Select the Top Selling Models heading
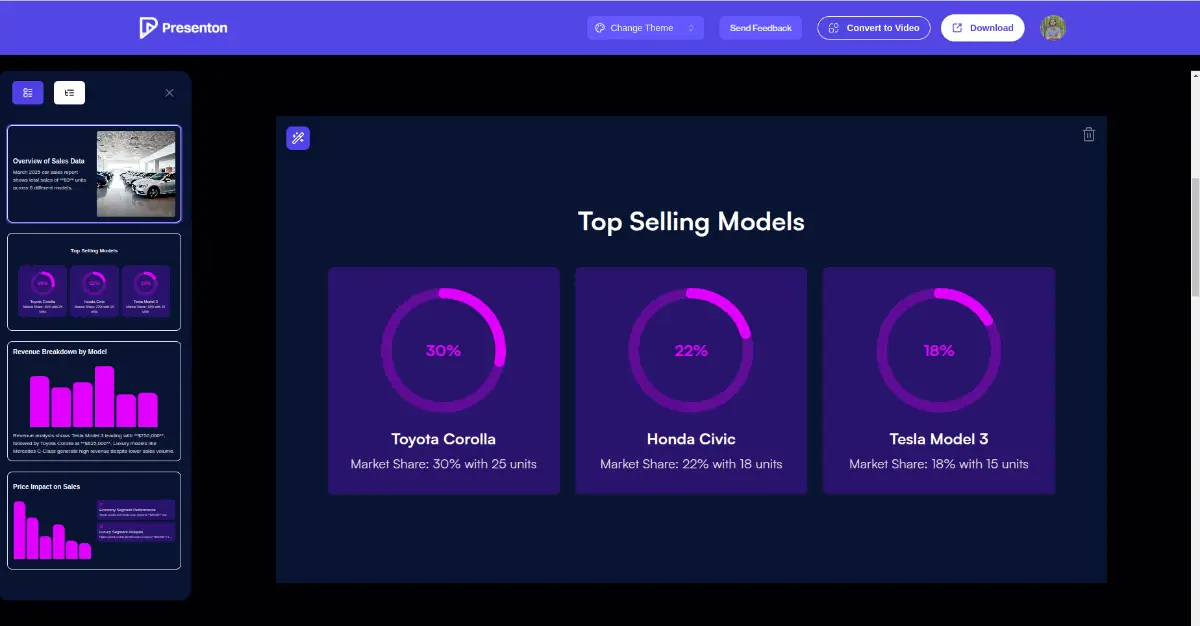Screen dimensions: 1200x626 (691, 221)
